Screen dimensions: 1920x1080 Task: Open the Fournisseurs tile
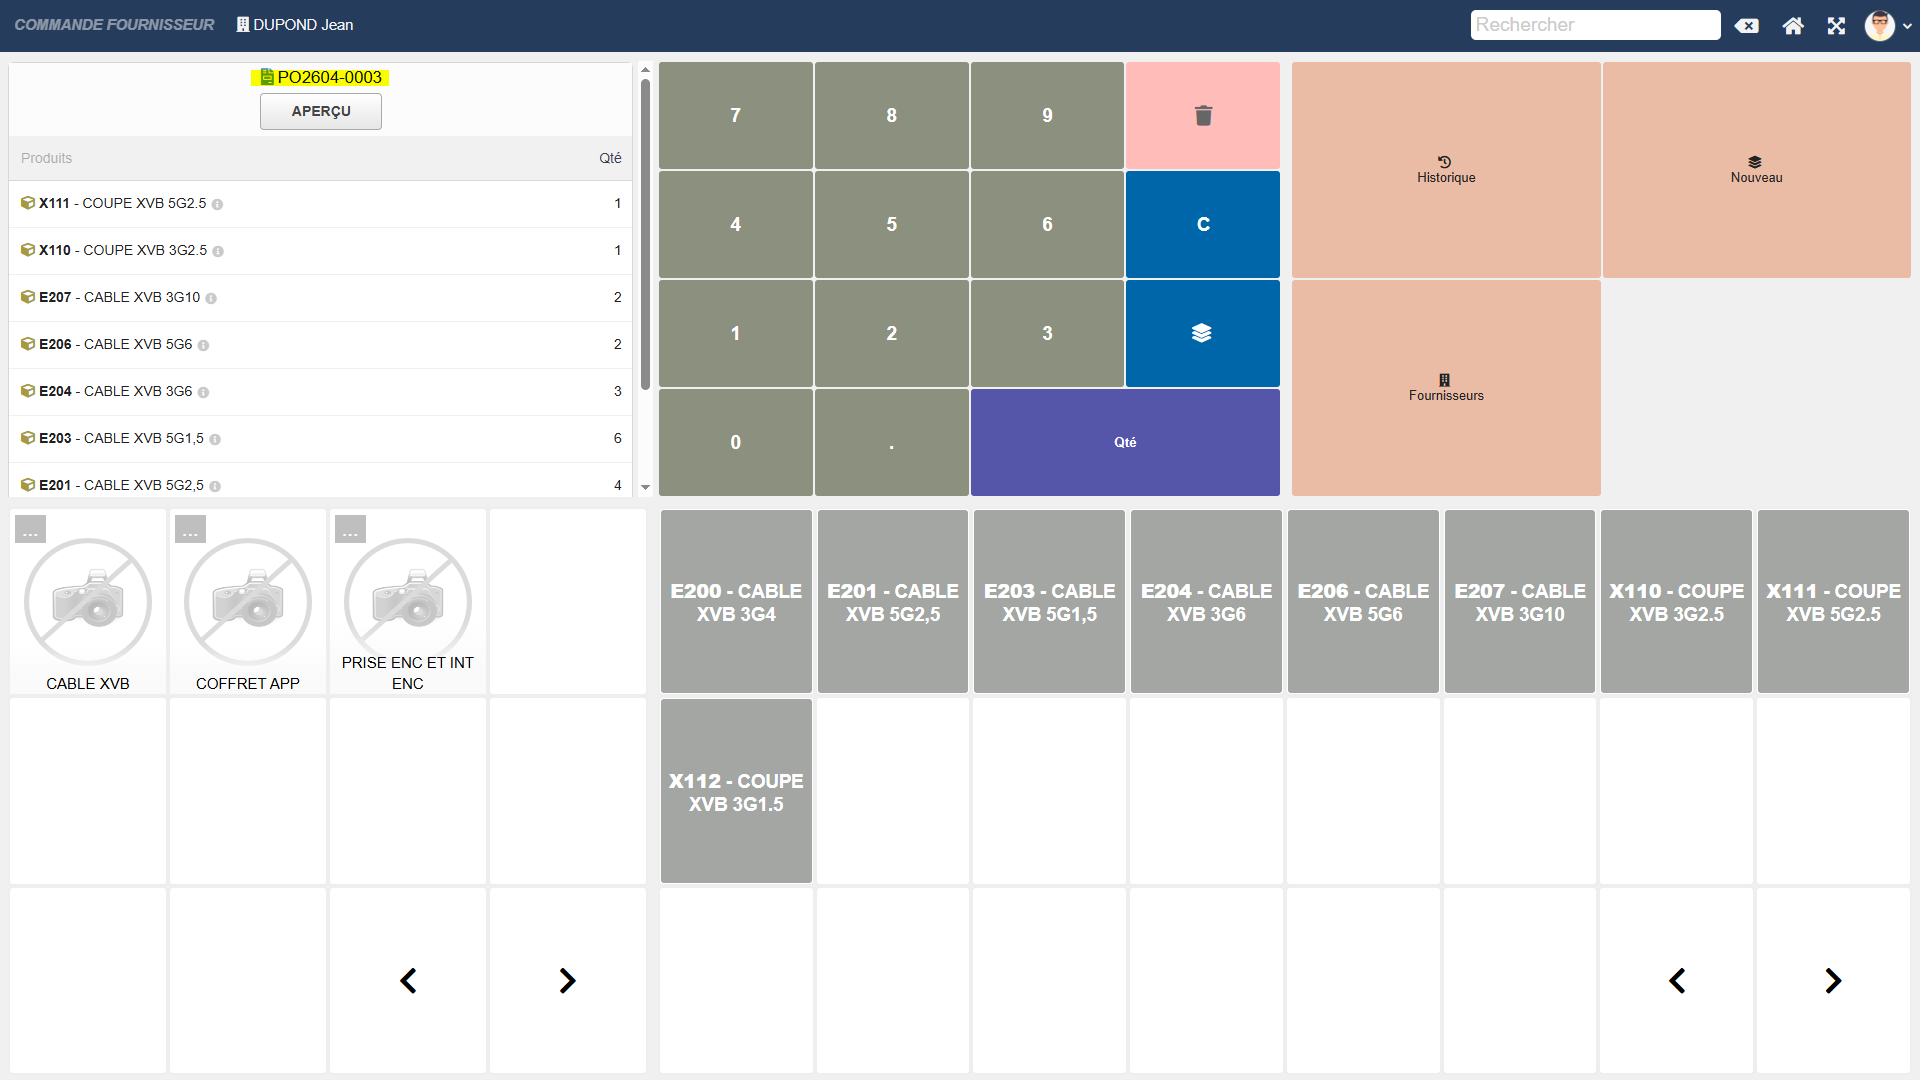pyautogui.click(x=1446, y=388)
